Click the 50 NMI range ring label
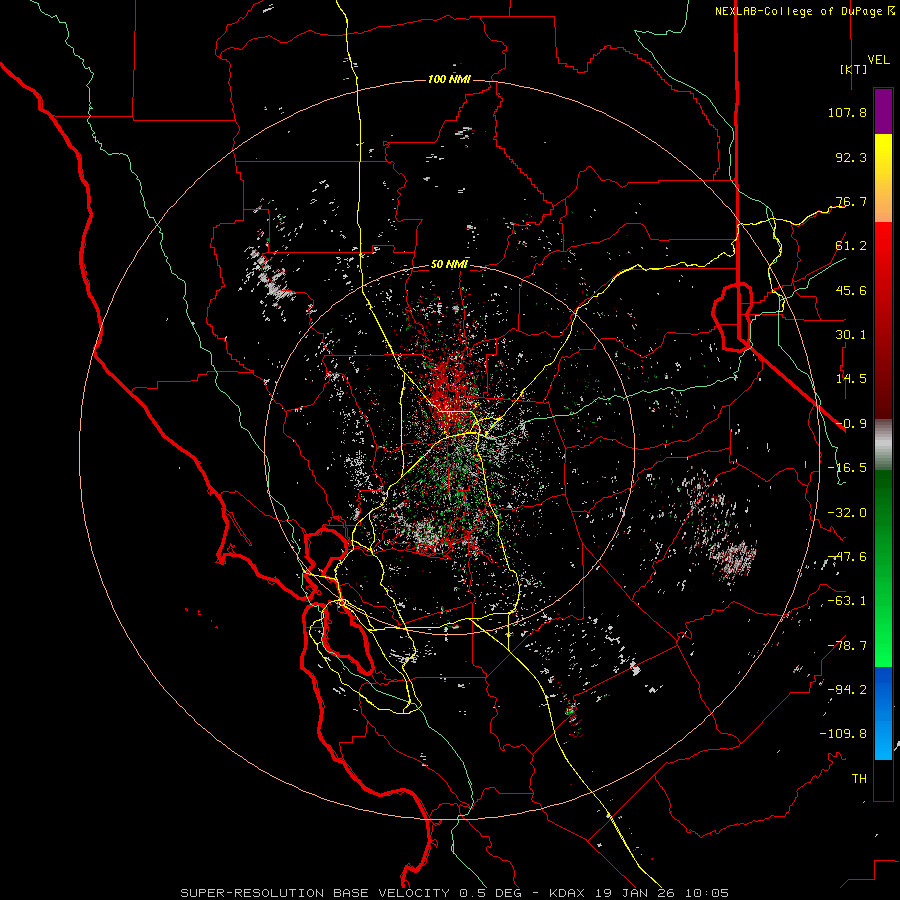Viewport: 900px width, 900px height. (449, 265)
